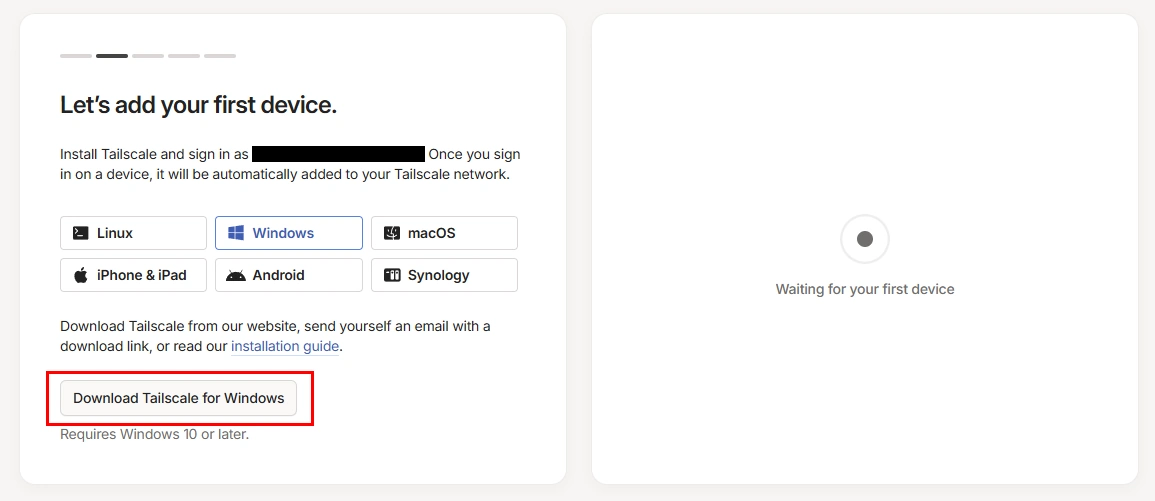The height and width of the screenshot is (501, 1155).
Task: Pick the iPhone & iPad option
Action: pyautogui.click(x=133, y=275)
